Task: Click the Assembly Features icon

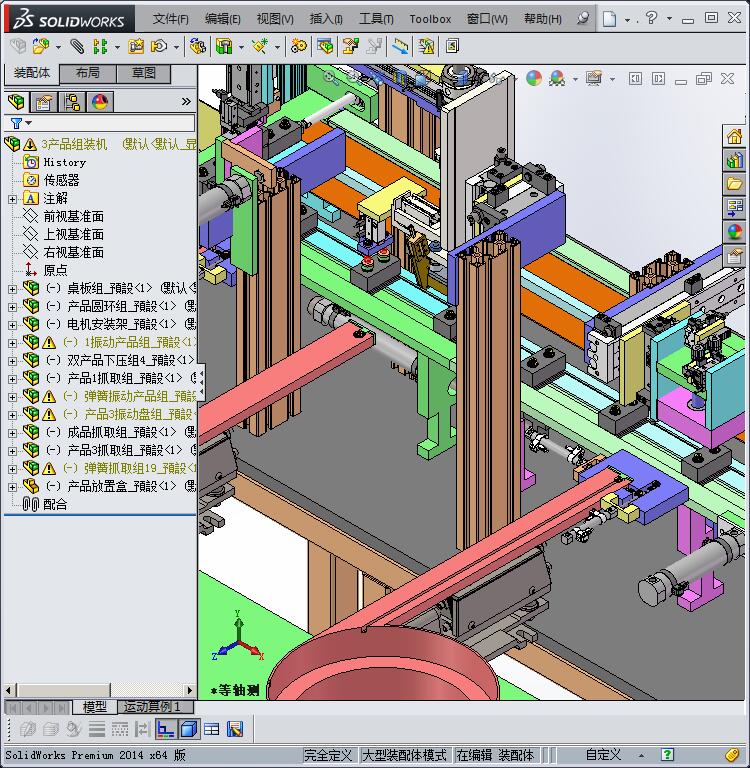Action: (x=224, y=47)
